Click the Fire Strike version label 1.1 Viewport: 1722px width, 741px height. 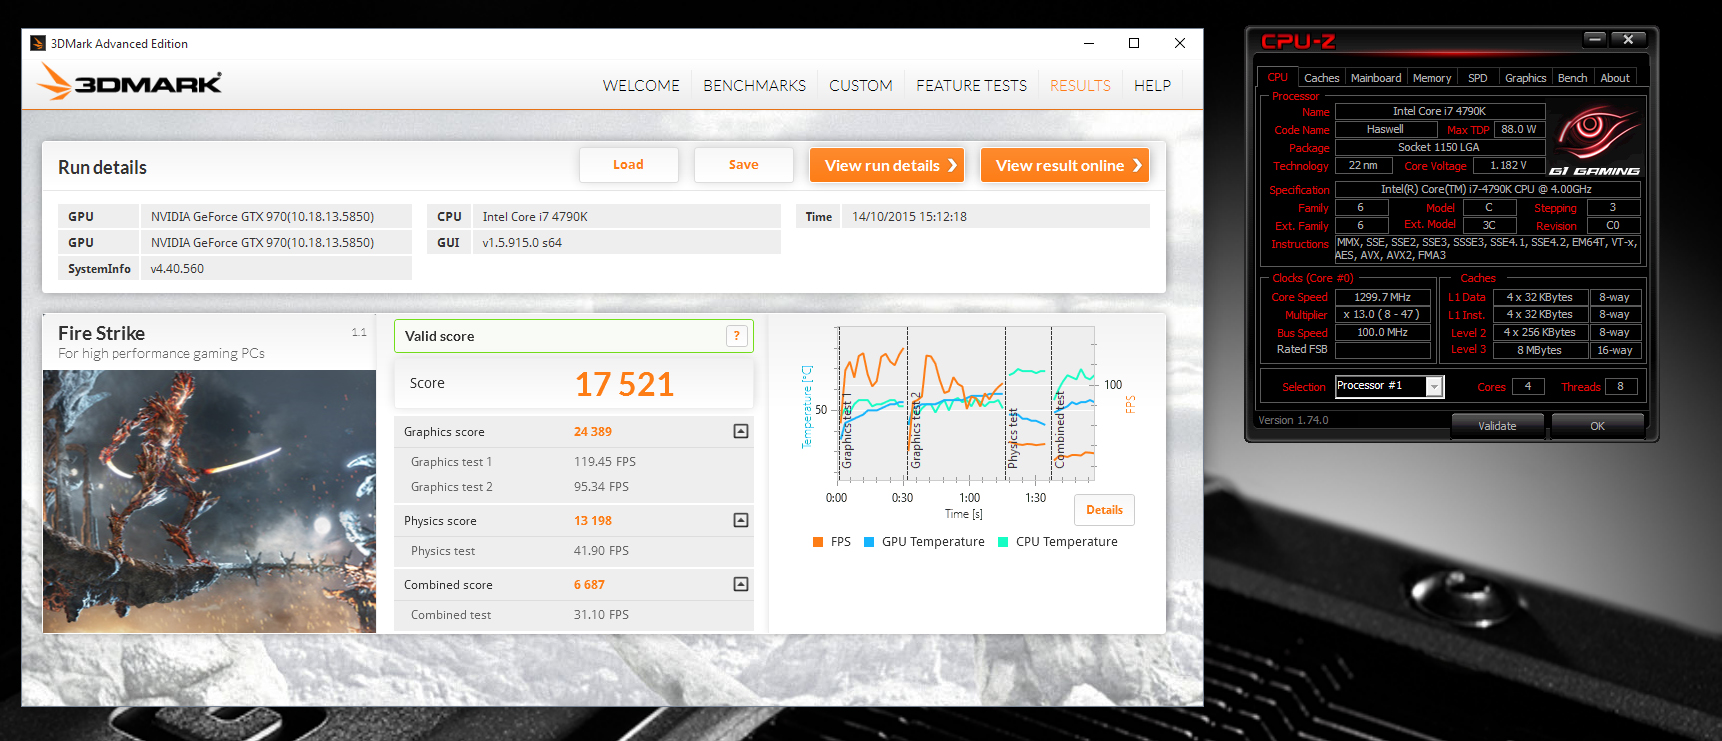click(x=359, y=332)
